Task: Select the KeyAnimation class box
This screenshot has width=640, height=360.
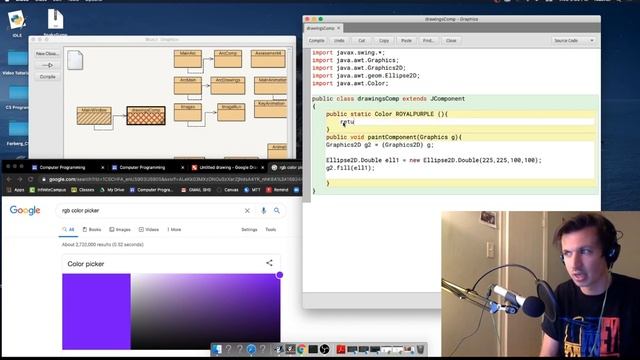Action: [x=271, y=109]
